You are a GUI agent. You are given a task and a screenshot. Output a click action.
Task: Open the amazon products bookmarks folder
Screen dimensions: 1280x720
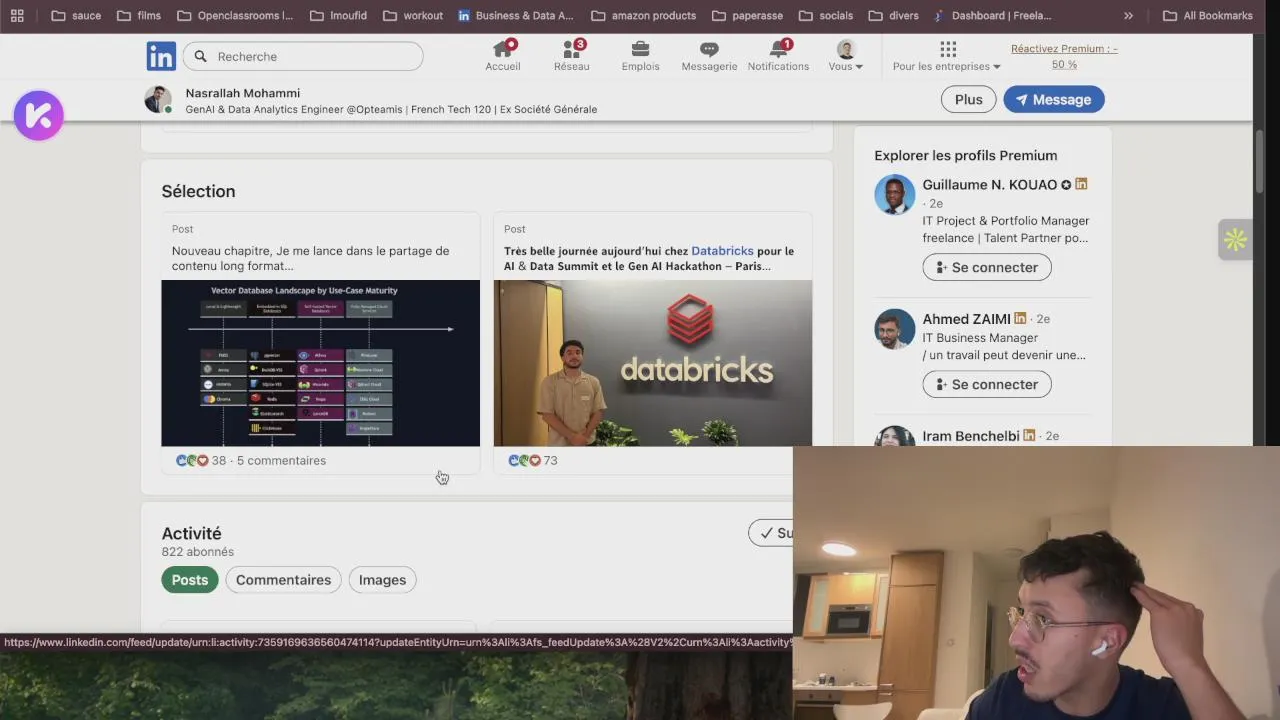pos(643,16)
